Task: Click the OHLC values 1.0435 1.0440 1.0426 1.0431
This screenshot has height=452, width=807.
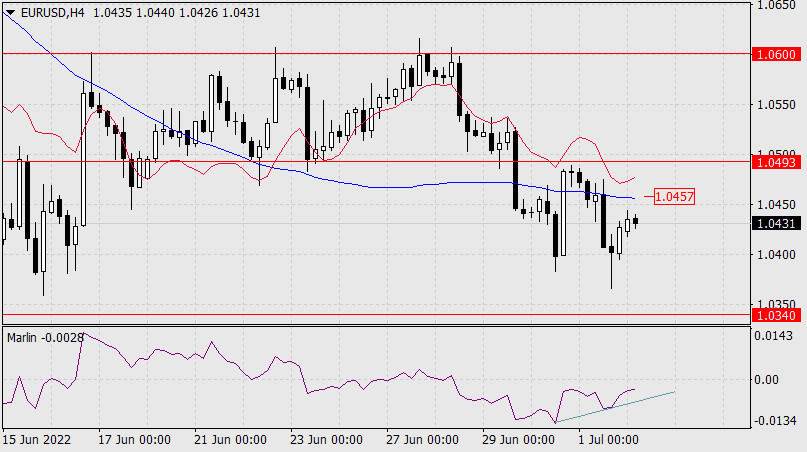Action: coord(177,13)
